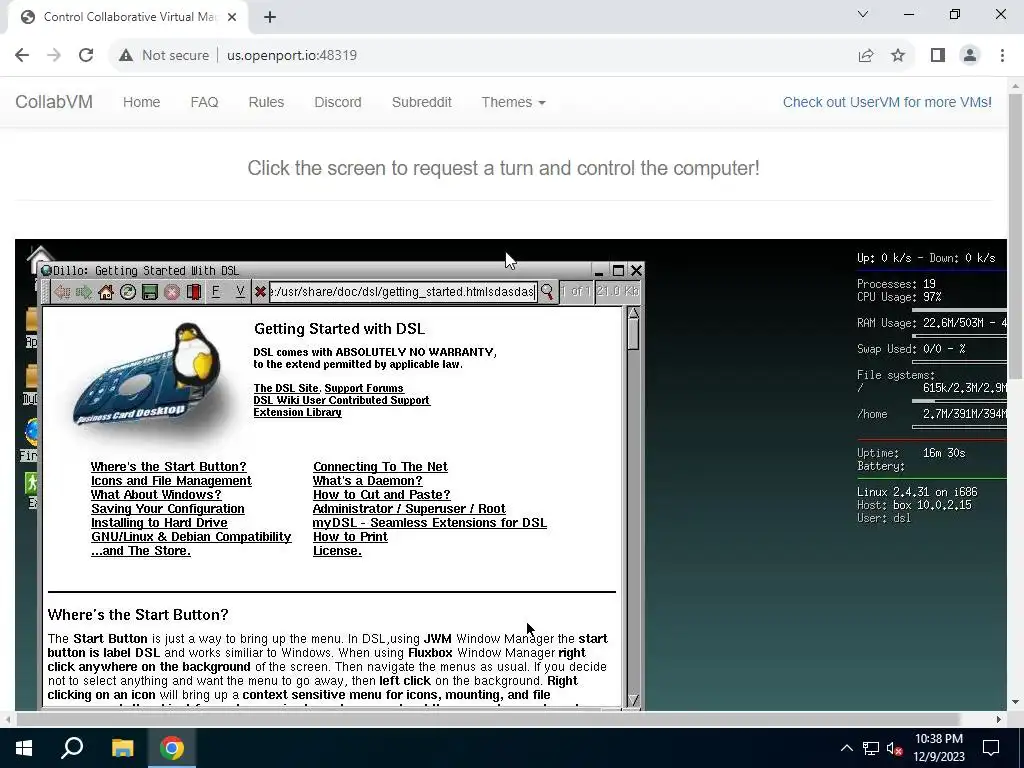This screenshot has width=1024, height=768.
Task: Follow How to Cut and Paste? link
Action: pos(381,495)
